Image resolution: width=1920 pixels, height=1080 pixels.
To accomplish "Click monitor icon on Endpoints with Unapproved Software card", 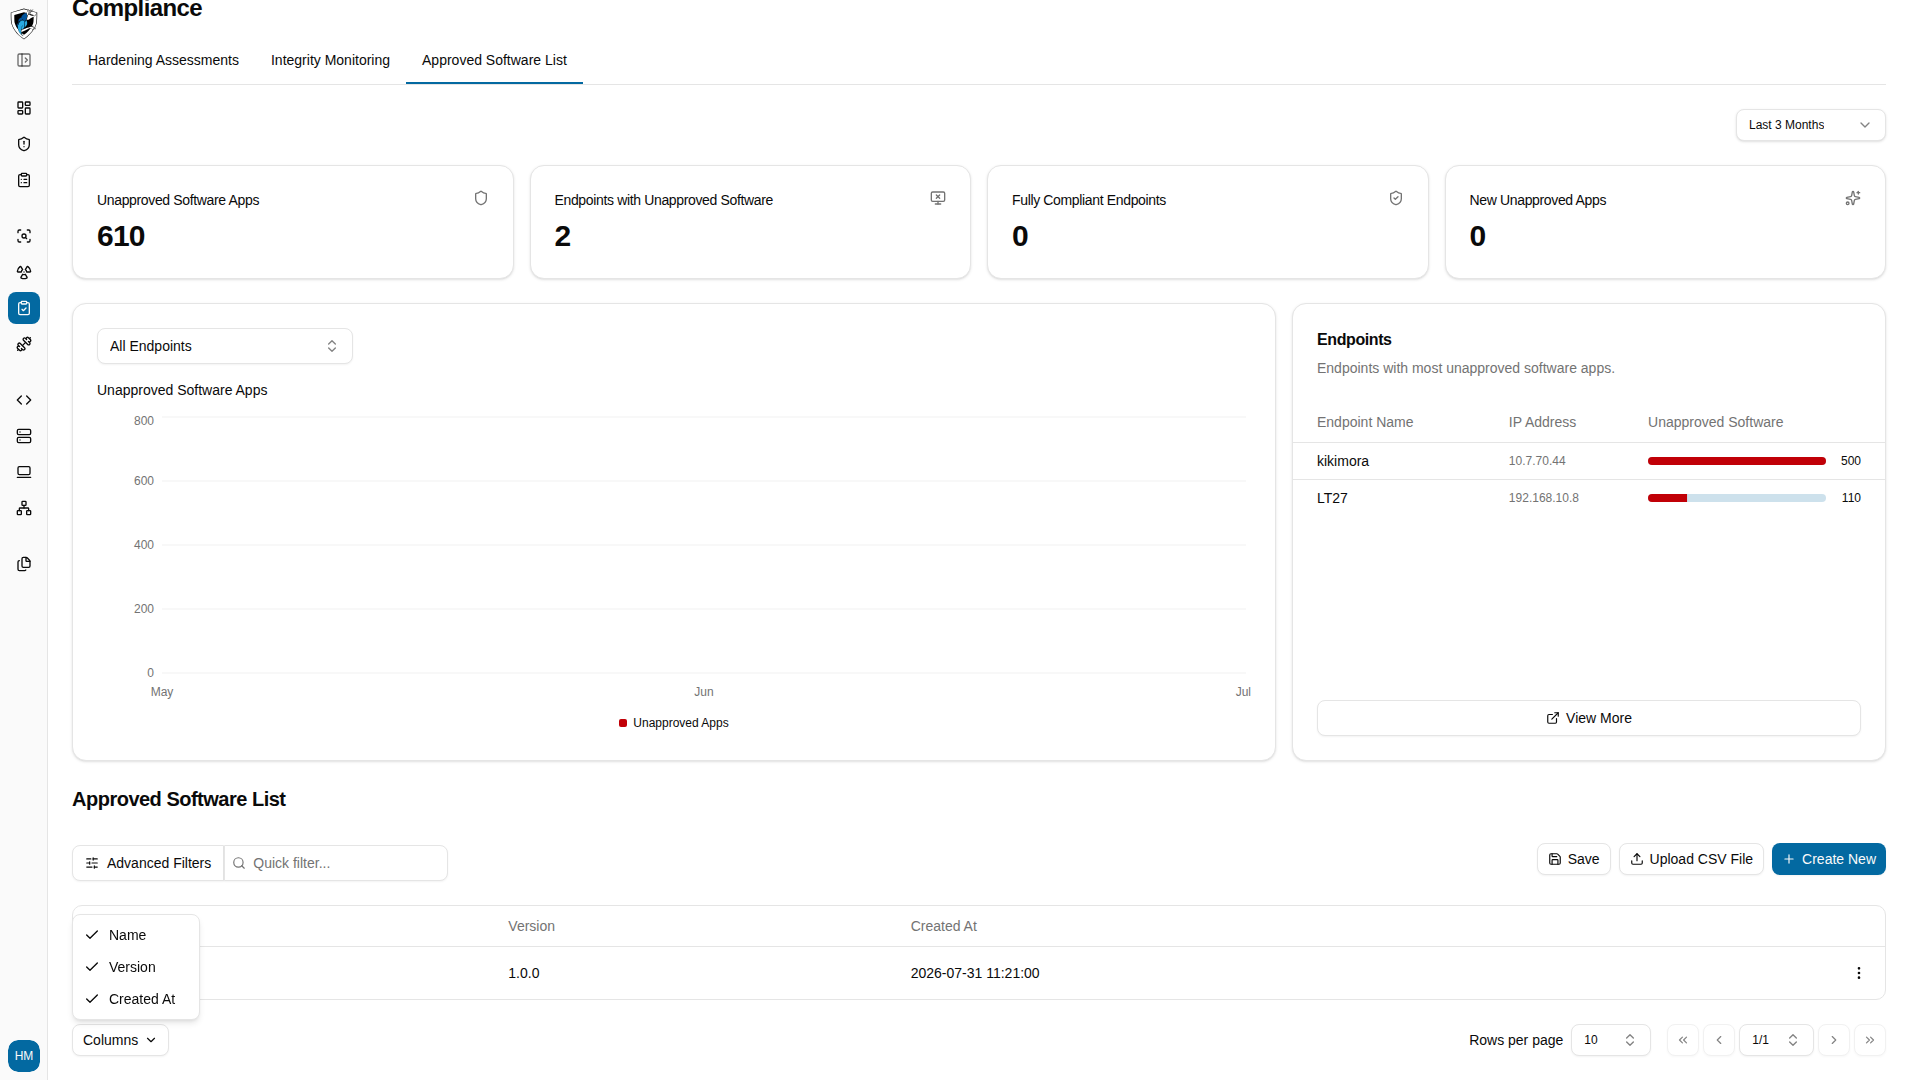I will 938,198.
